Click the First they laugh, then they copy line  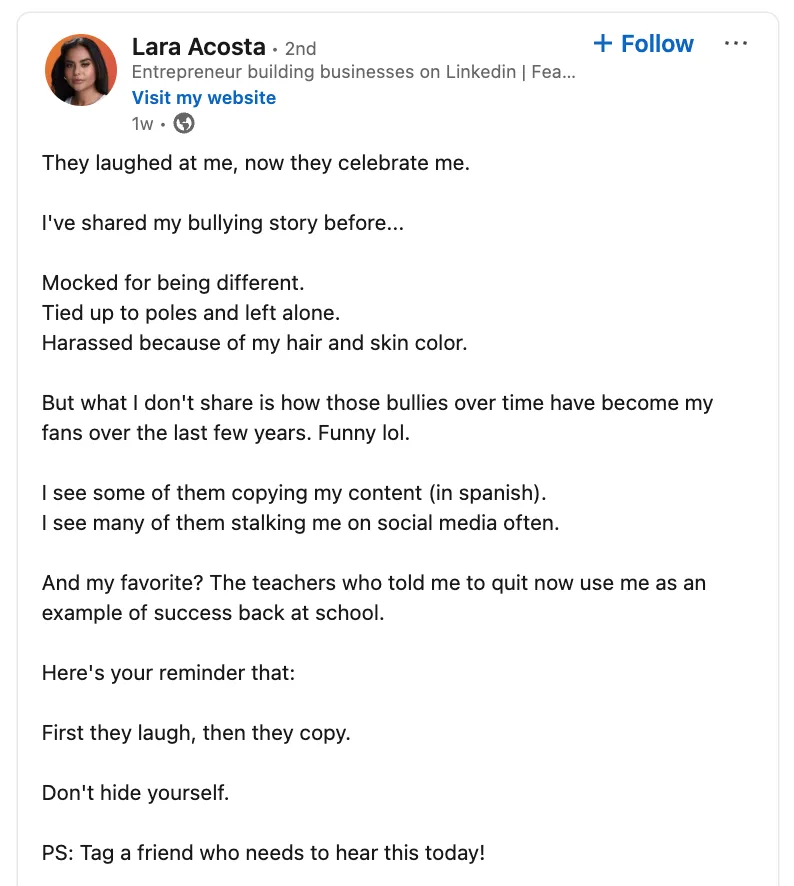point(196,733)
